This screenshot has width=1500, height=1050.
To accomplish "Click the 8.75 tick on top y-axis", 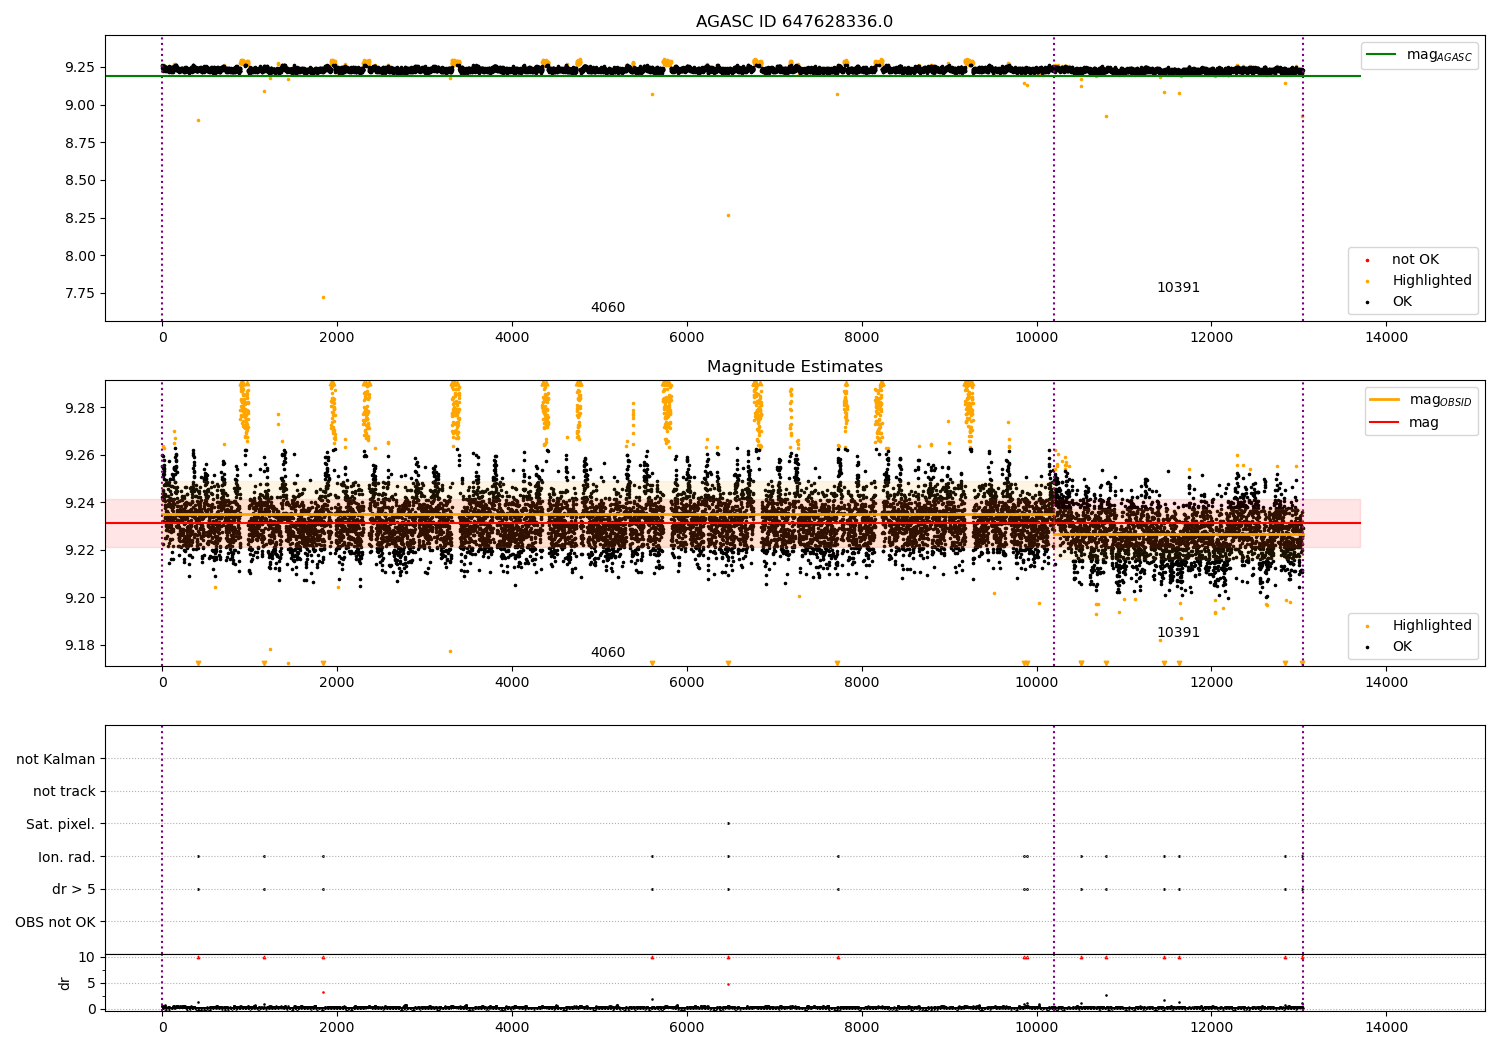I will coord(80,143).
